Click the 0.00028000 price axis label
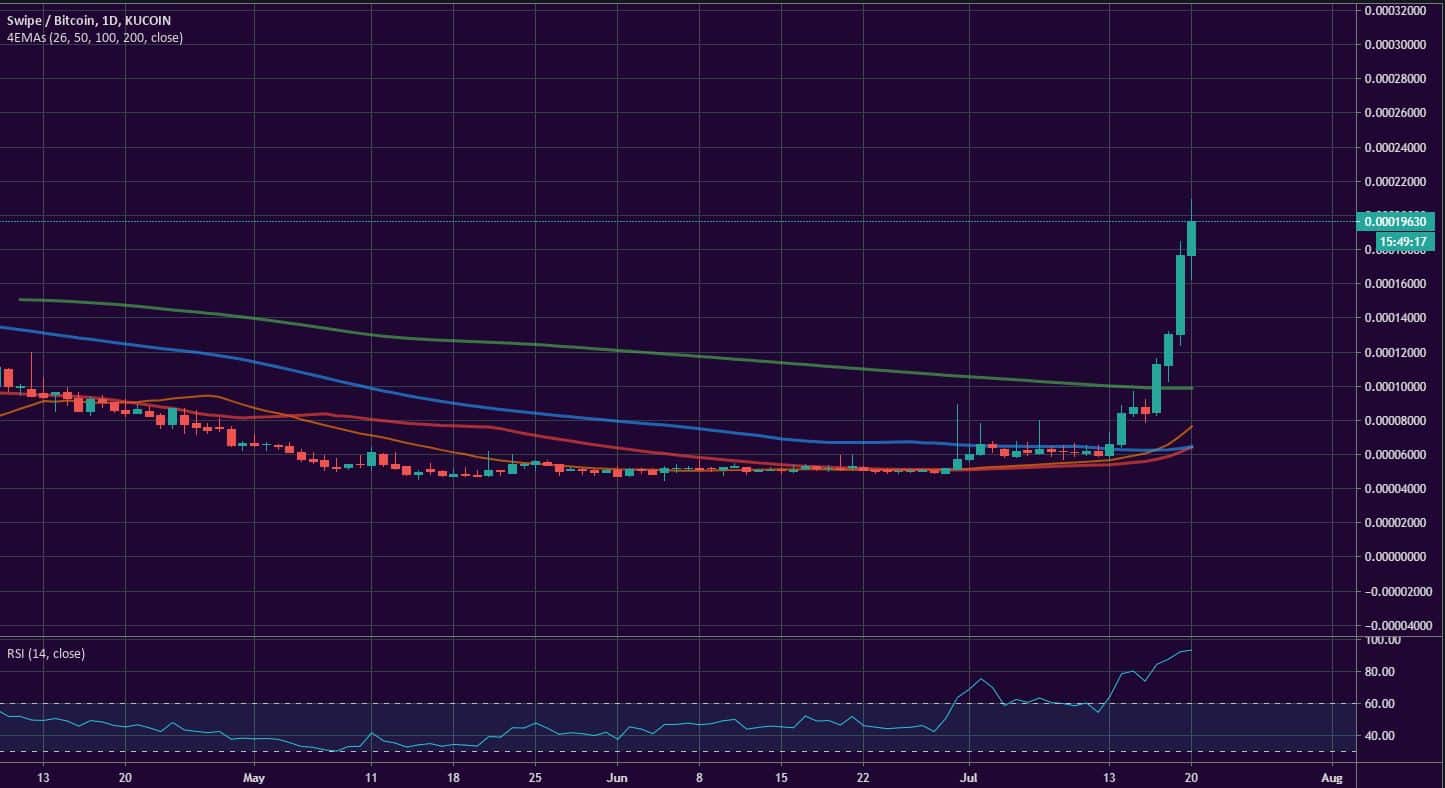 coord(1396,79)
